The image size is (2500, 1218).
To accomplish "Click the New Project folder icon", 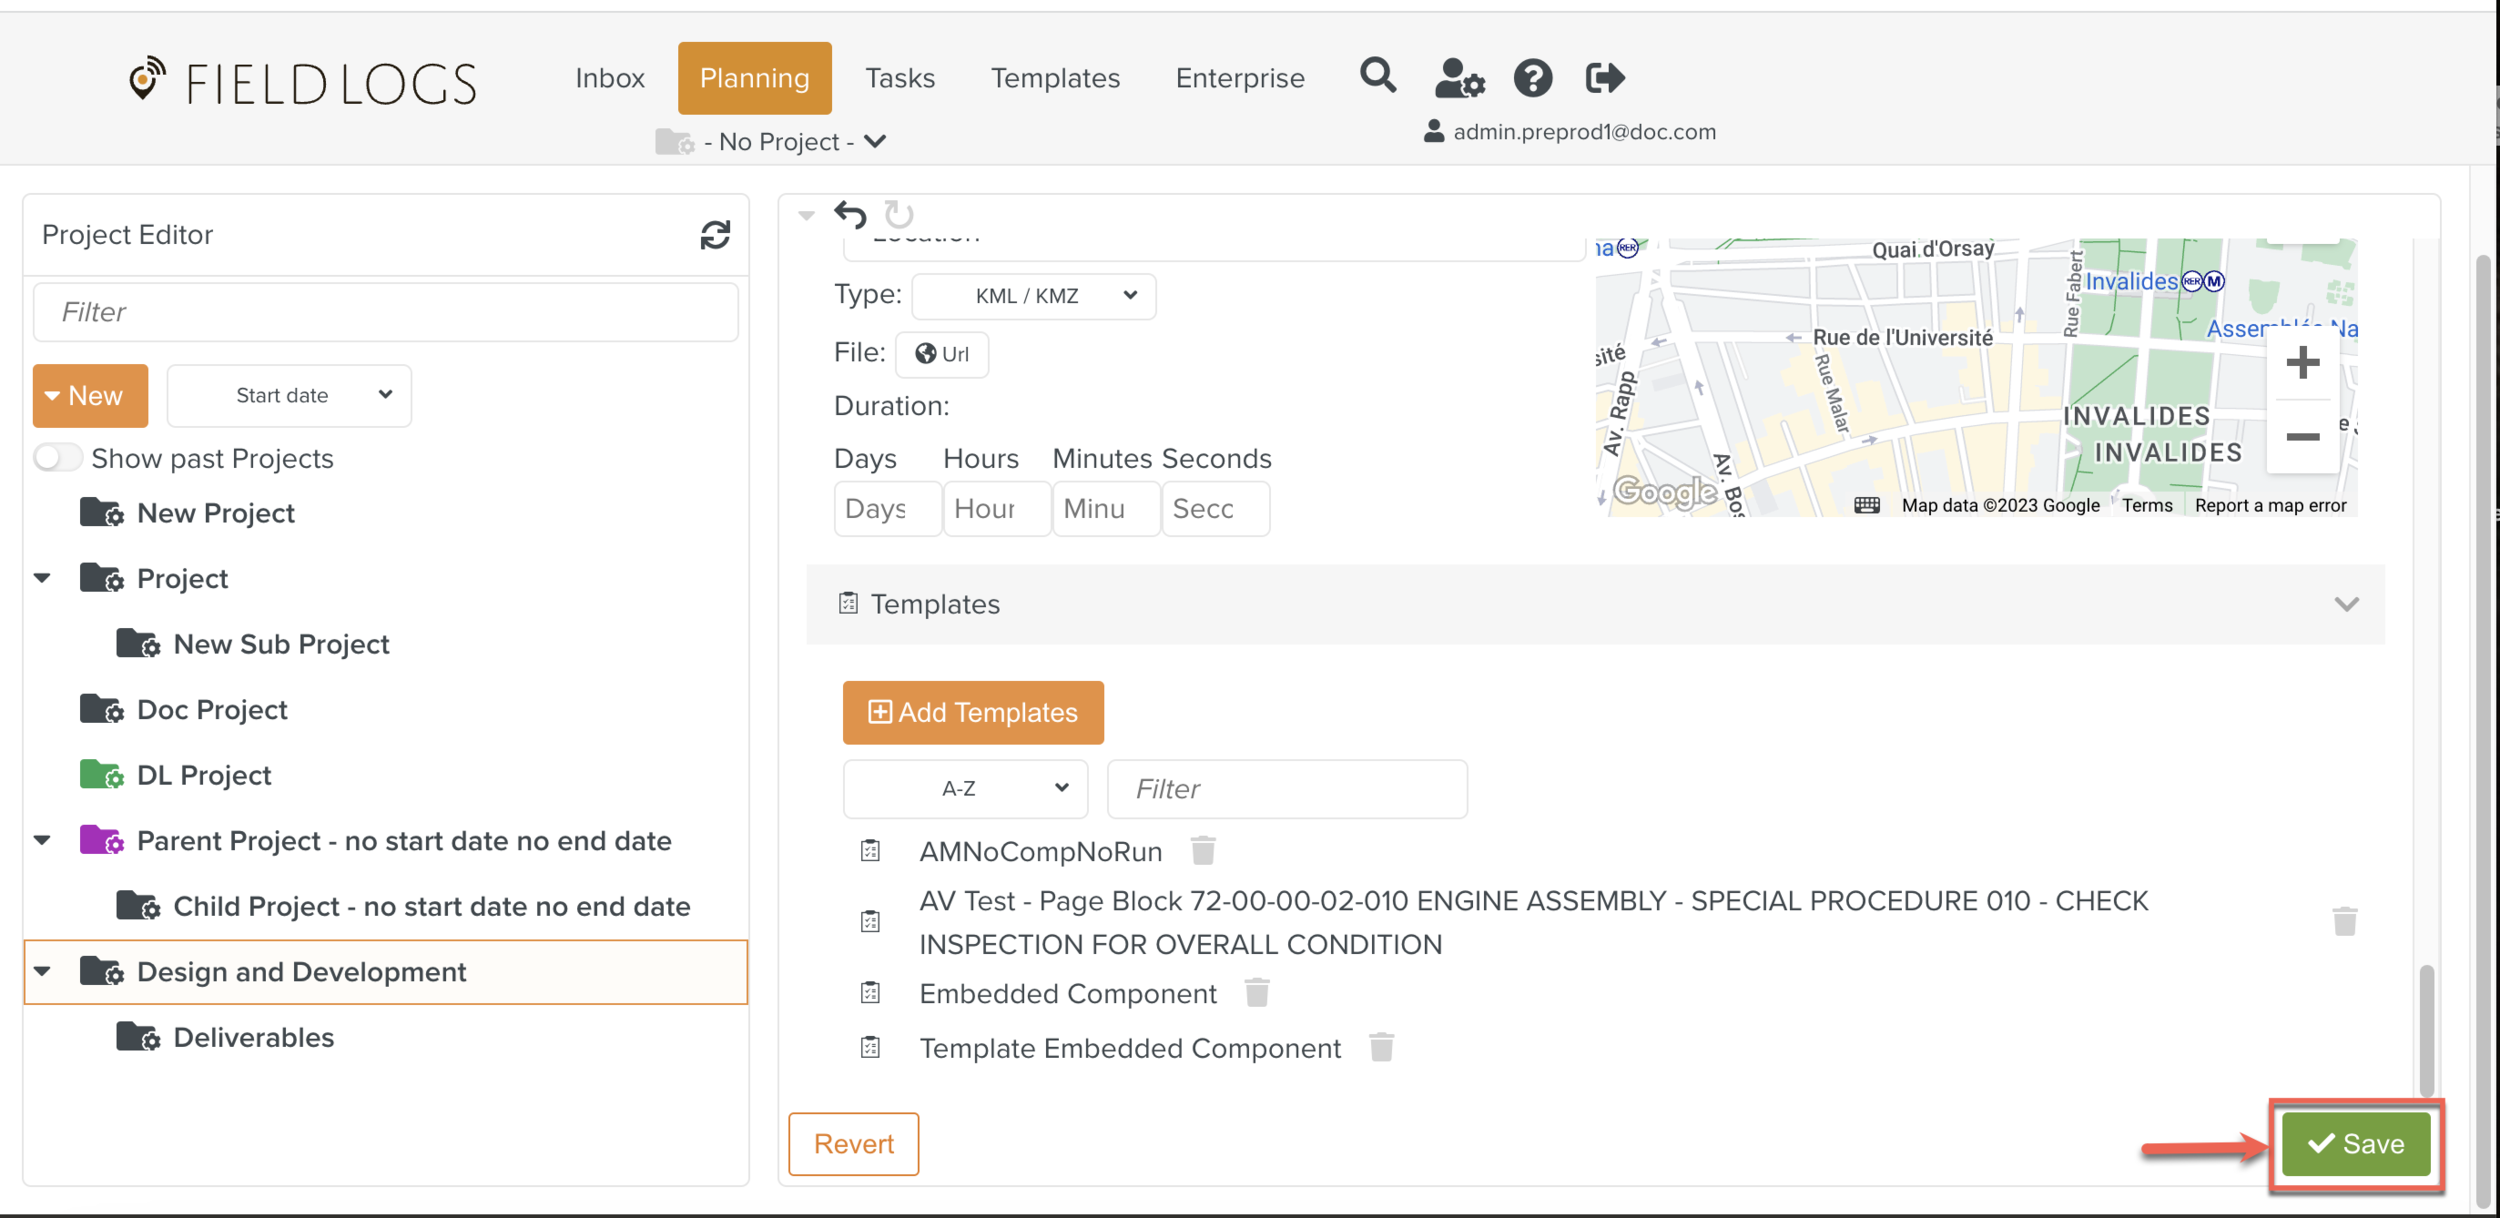I will point(102,512).
